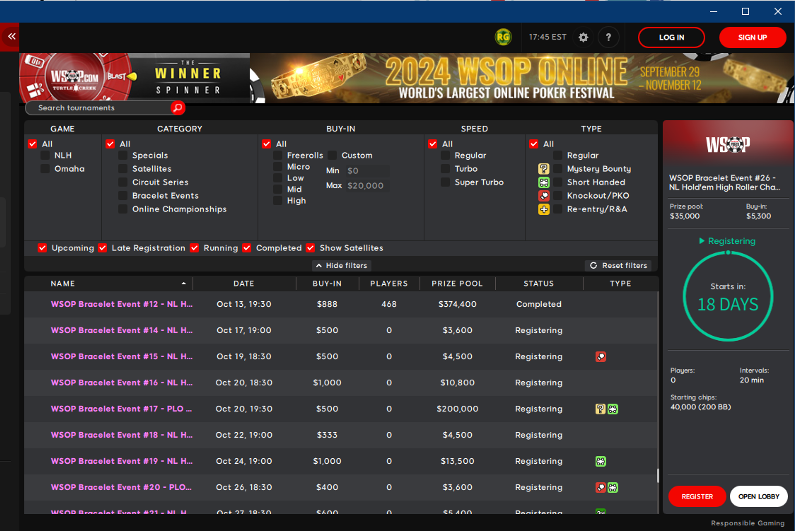795x531 pixels.
Task: Enable the Omaha game checkbox
Action: pos(45,169)
